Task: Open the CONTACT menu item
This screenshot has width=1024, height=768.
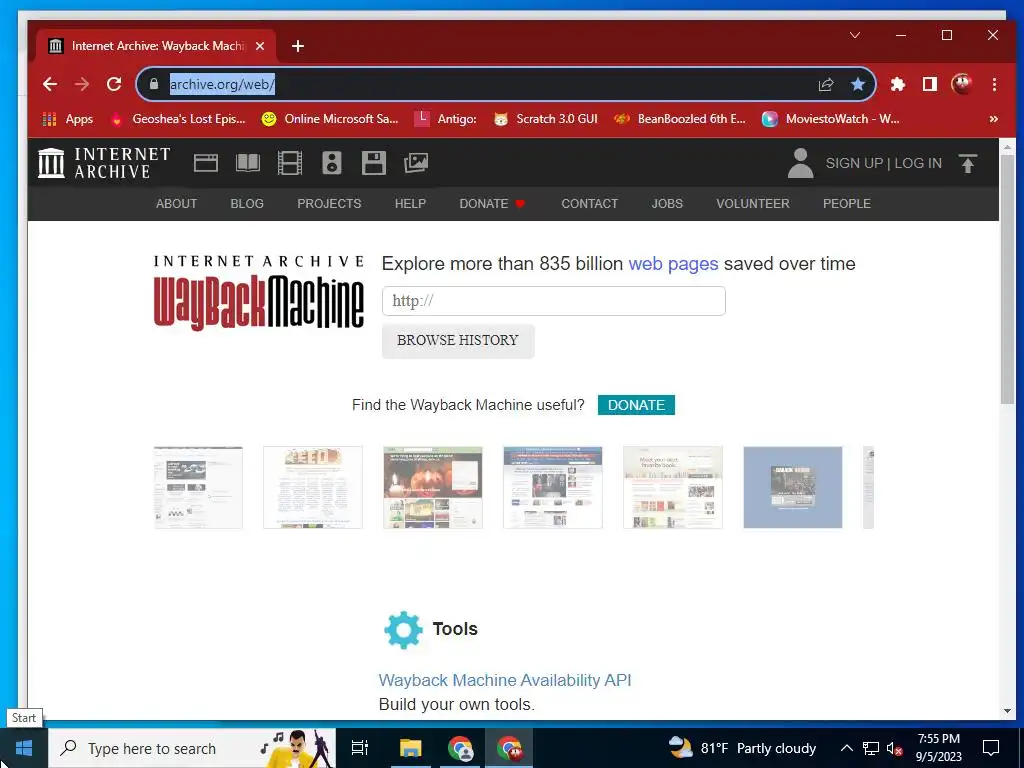Action: 590,204
